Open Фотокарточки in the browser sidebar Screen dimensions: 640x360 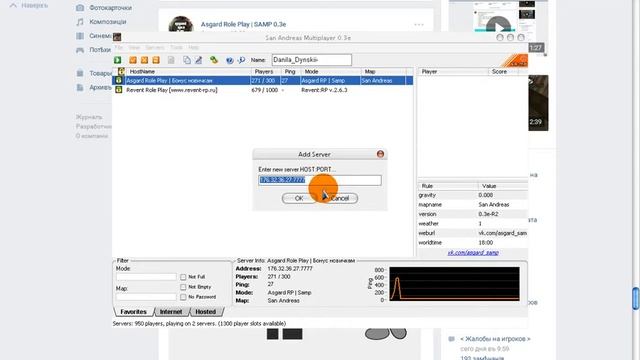(x=111, y=8)
